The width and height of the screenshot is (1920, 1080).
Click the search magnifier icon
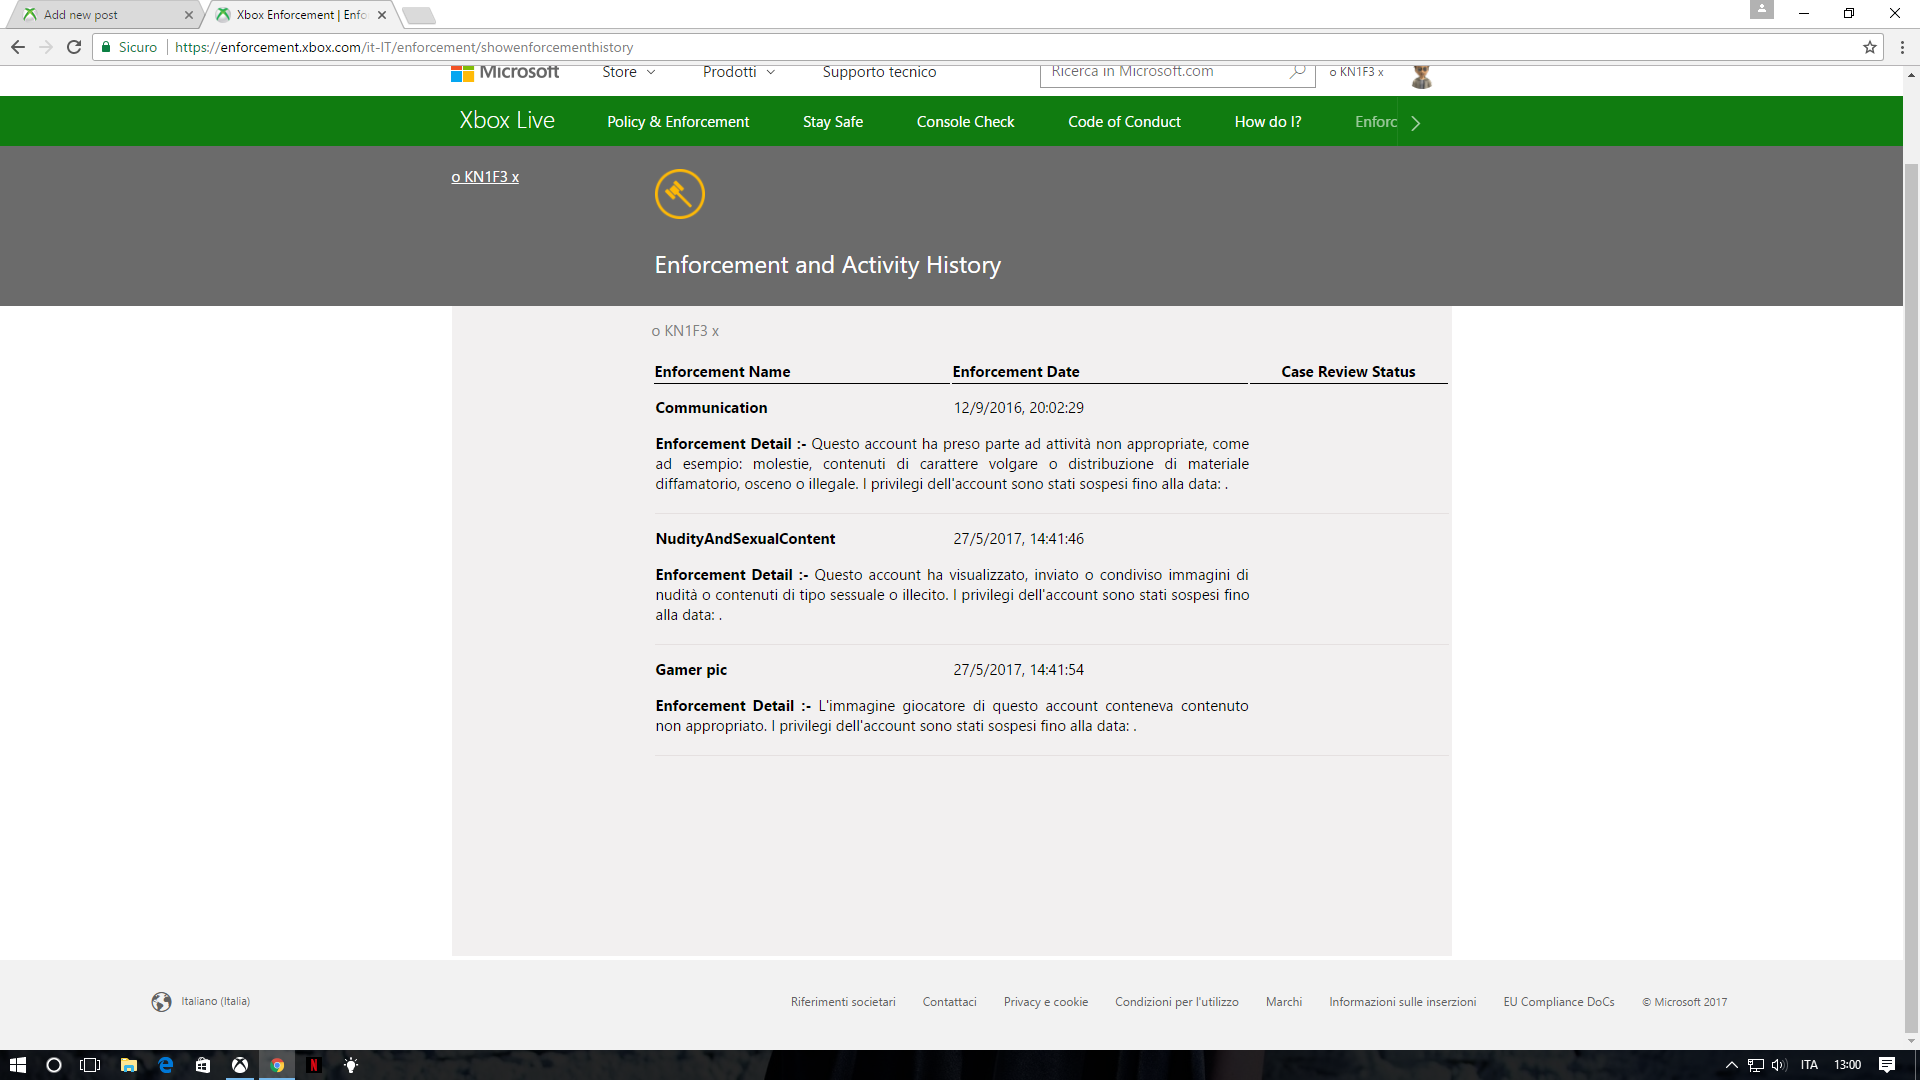click(1297, 71)
